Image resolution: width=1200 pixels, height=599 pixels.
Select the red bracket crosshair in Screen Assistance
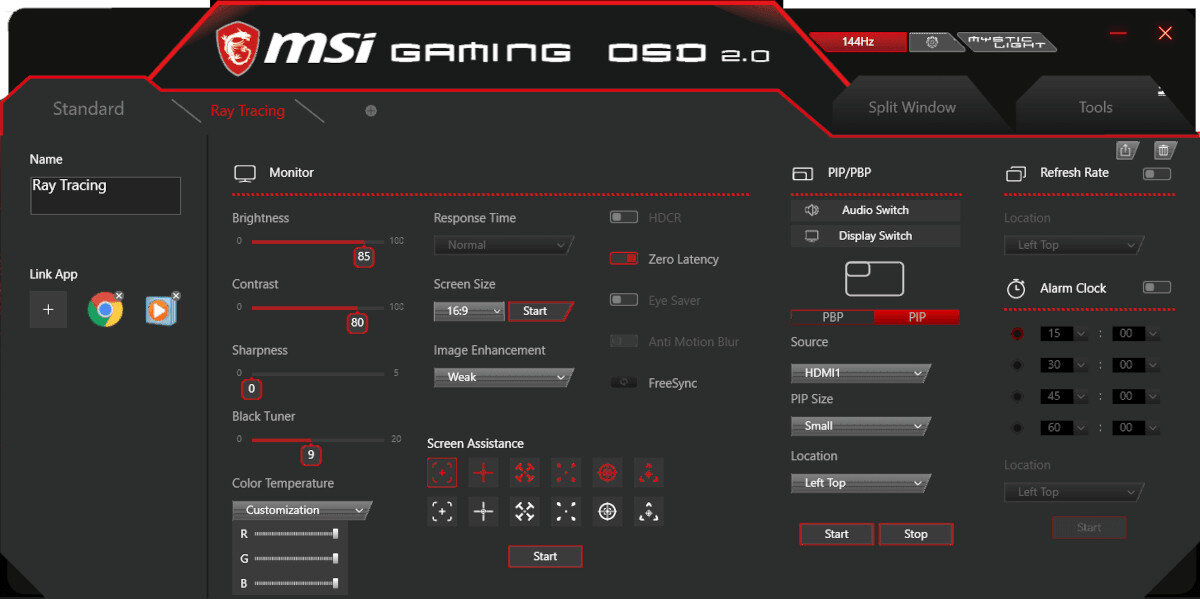point(442,472)
